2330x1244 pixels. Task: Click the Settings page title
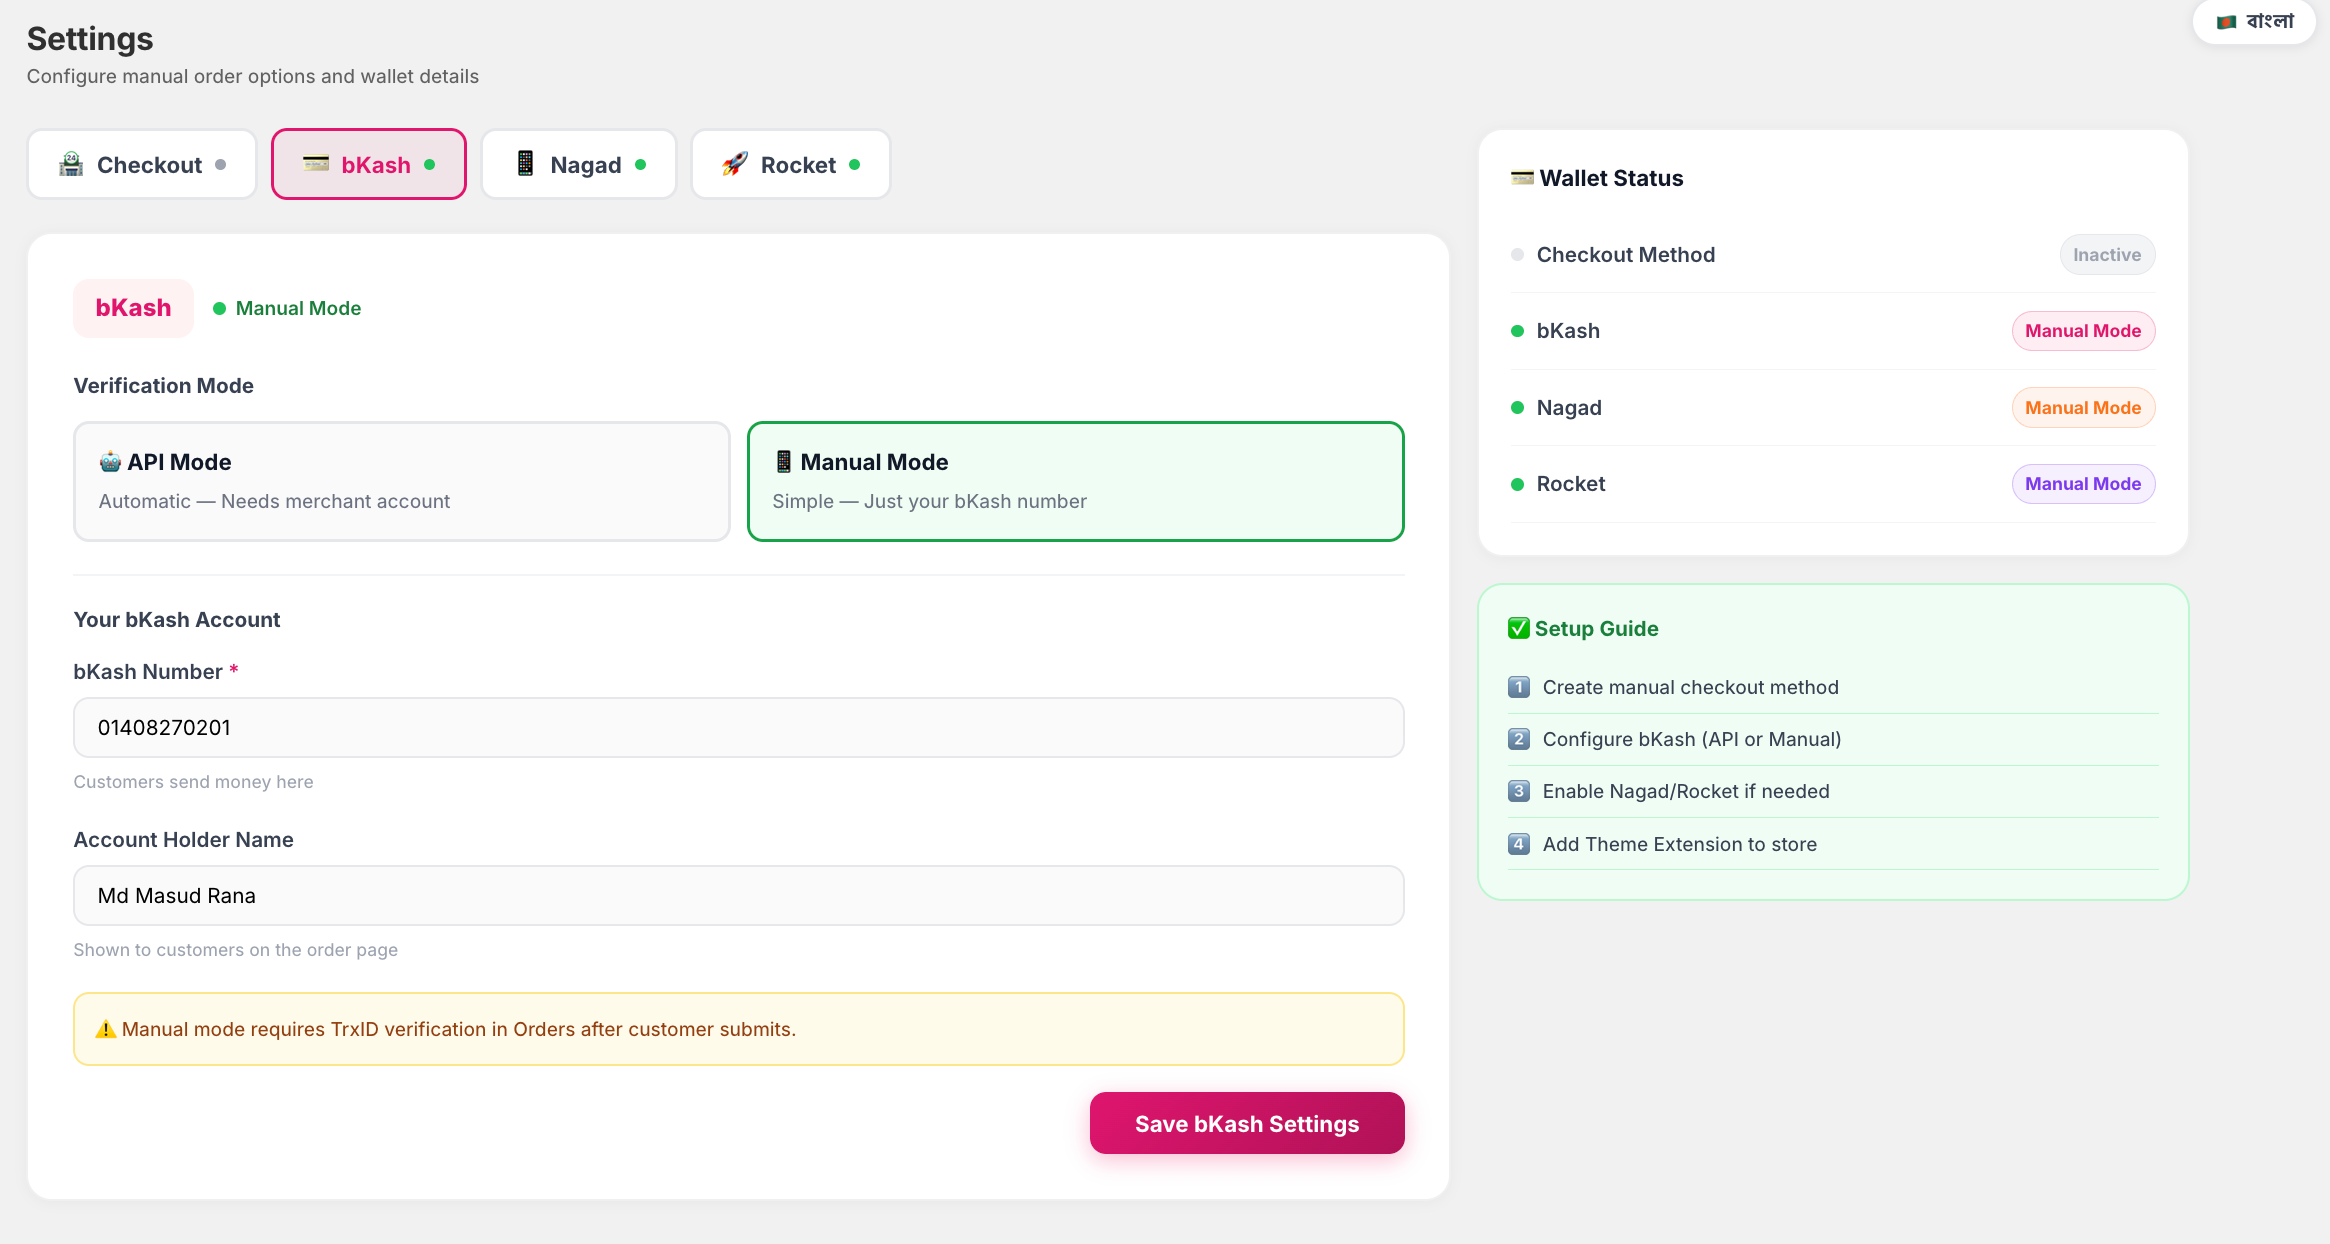[x=90, y=39]
